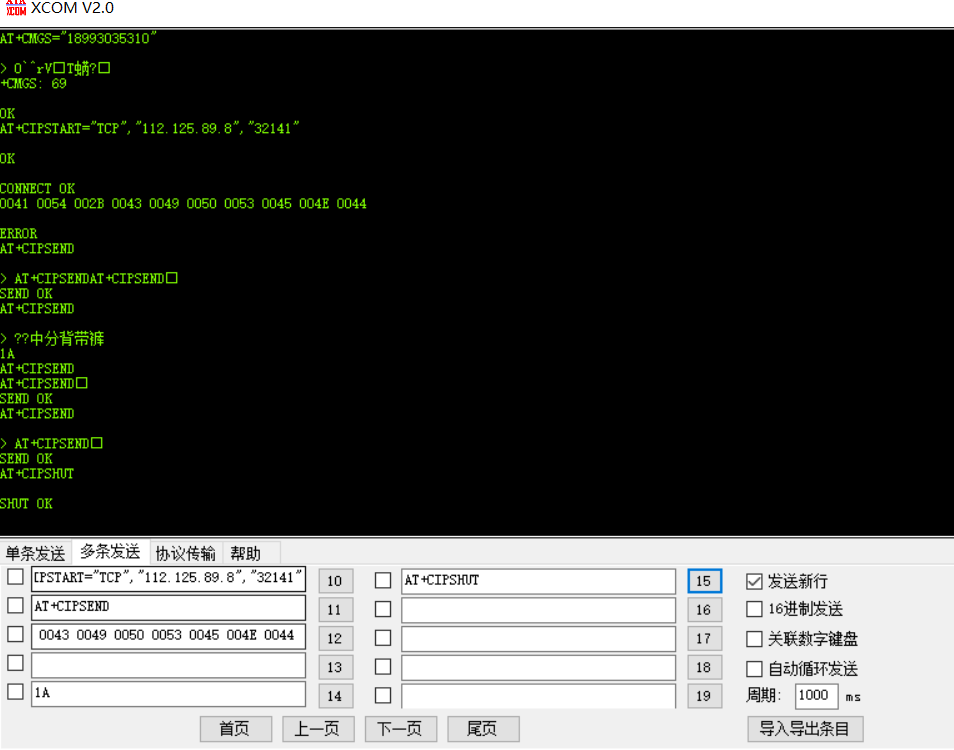The image size is (954, 750).
Task: Click send button 12
Action: (x=335, y=638)
